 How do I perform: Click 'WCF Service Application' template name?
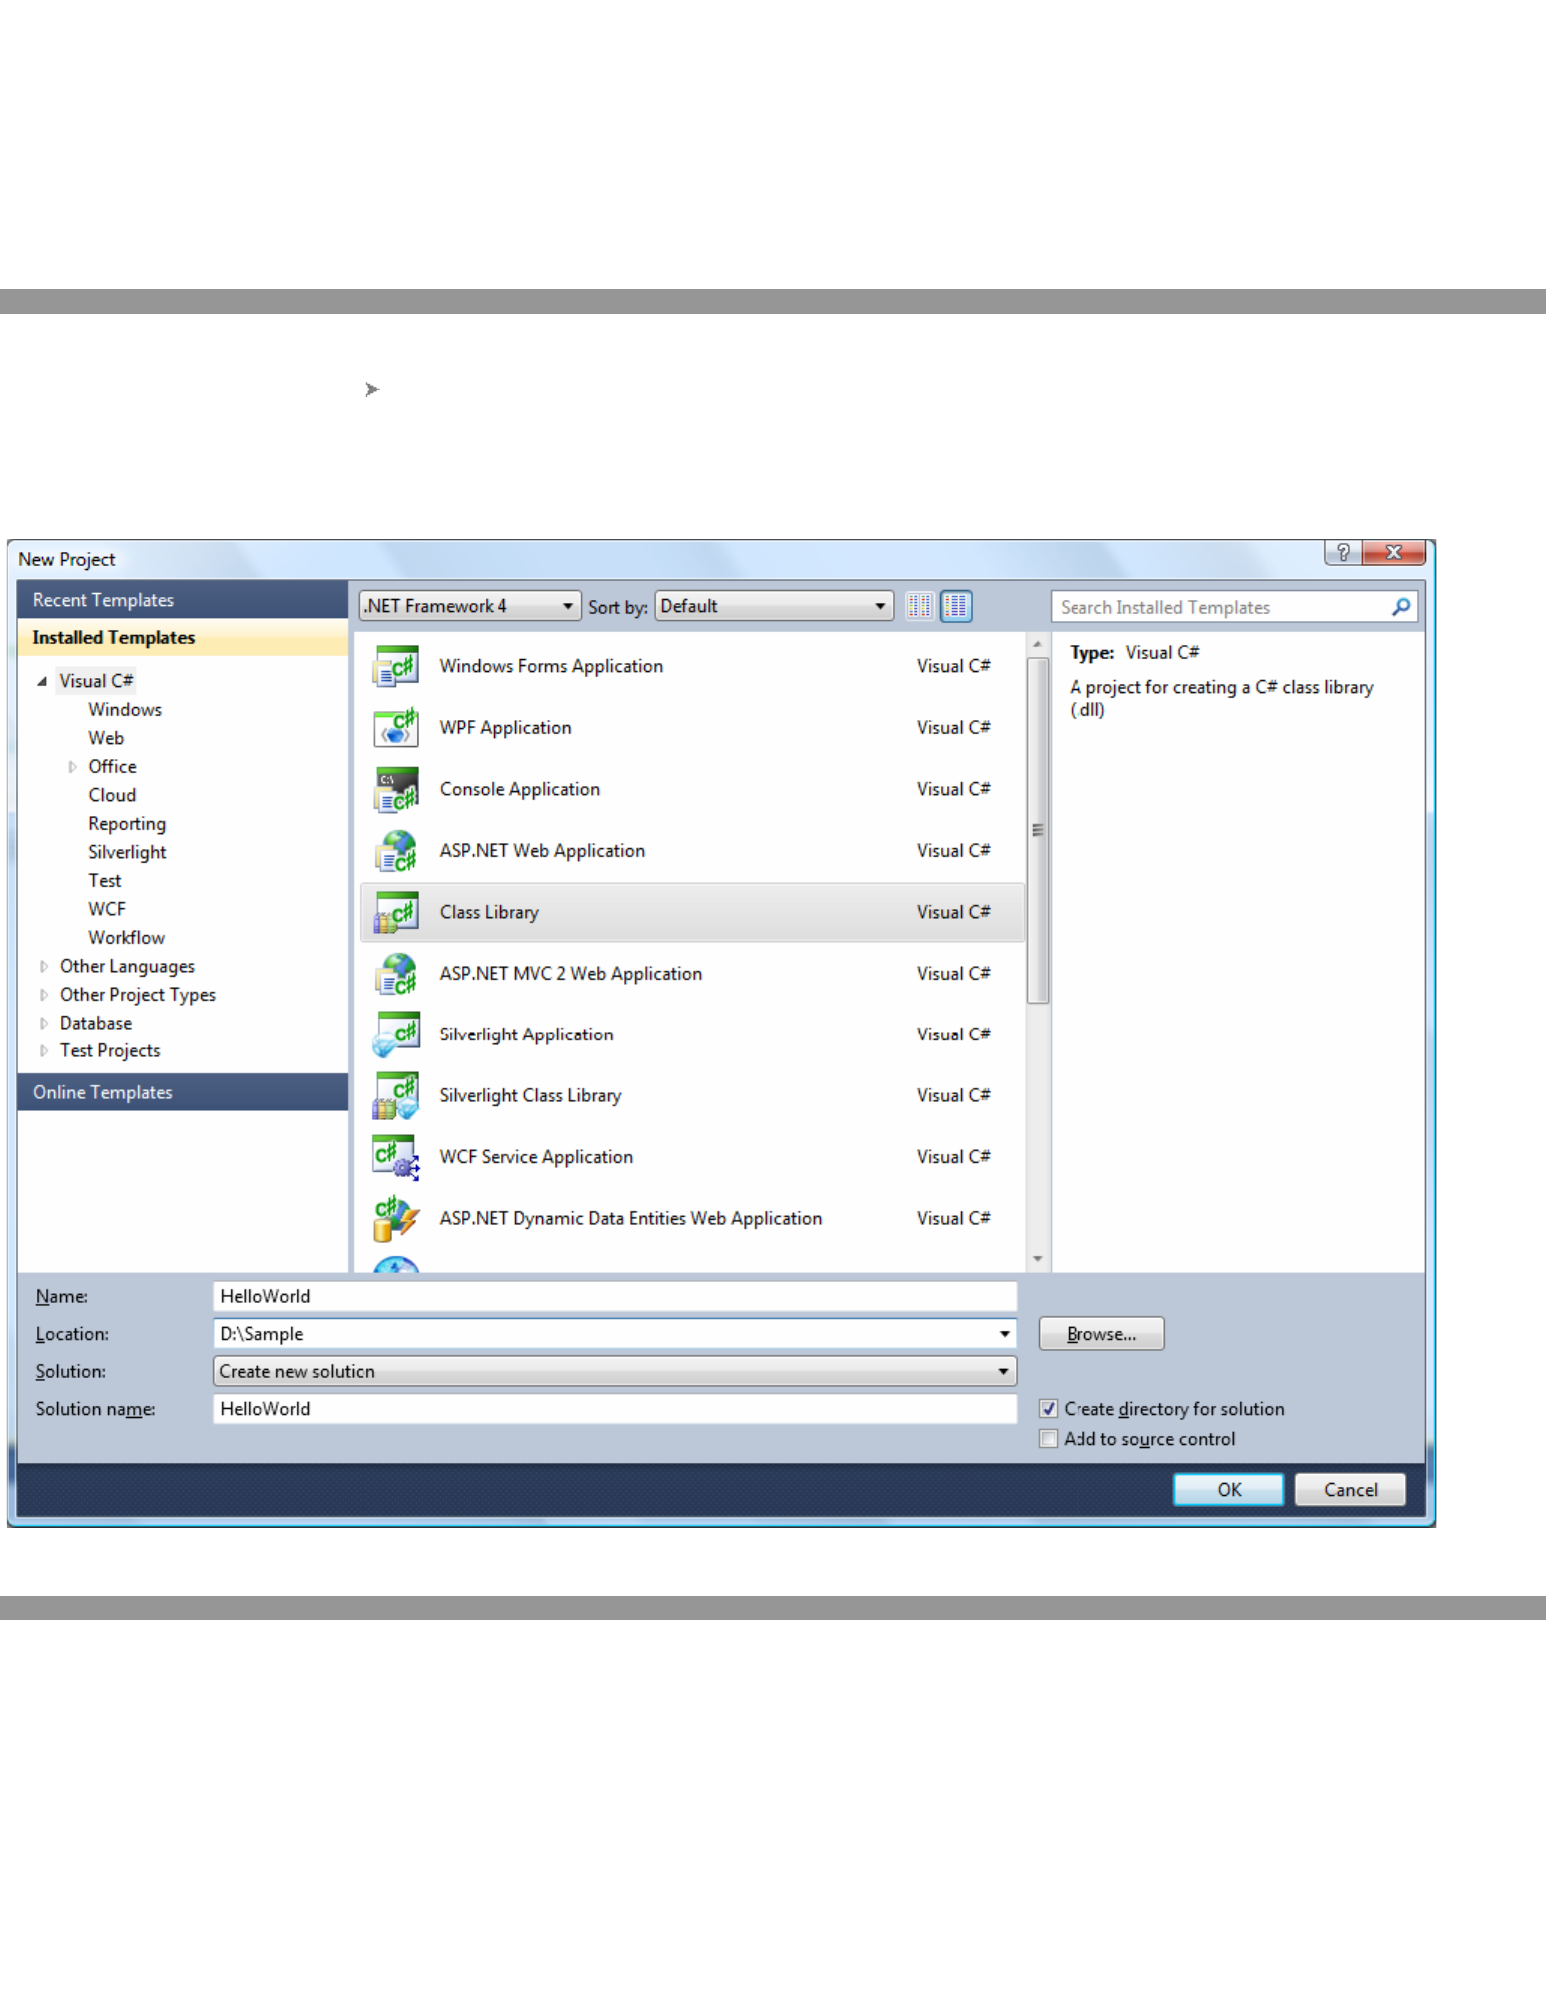(536, 1157)
